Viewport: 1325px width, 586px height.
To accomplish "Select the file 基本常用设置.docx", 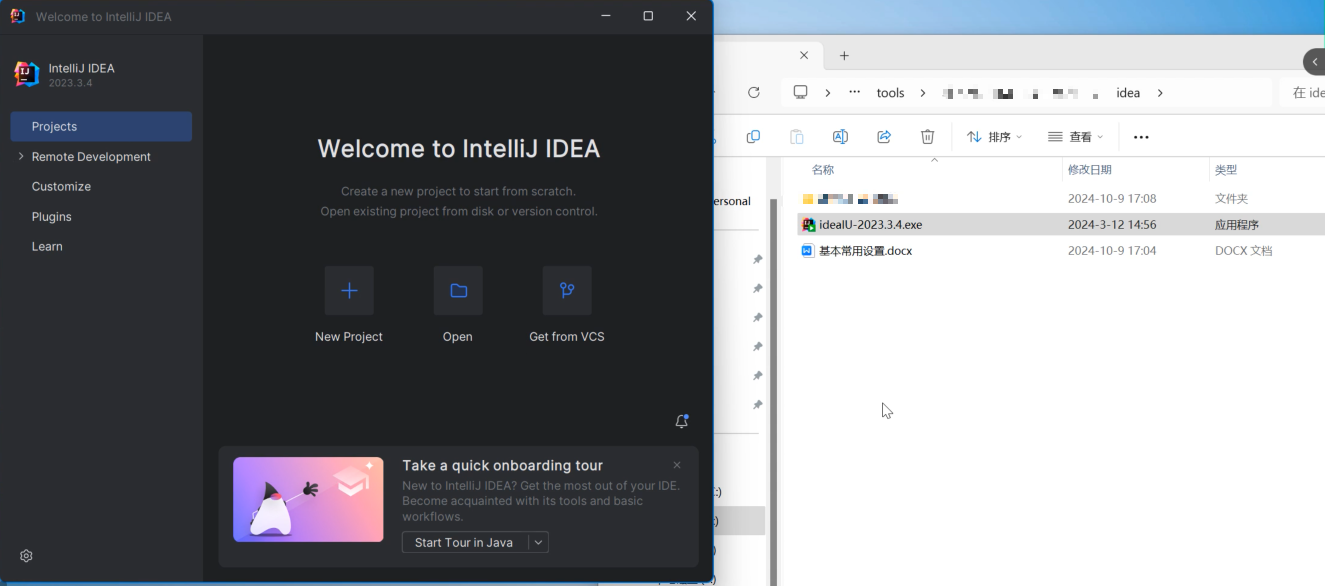I will [865, 251].
